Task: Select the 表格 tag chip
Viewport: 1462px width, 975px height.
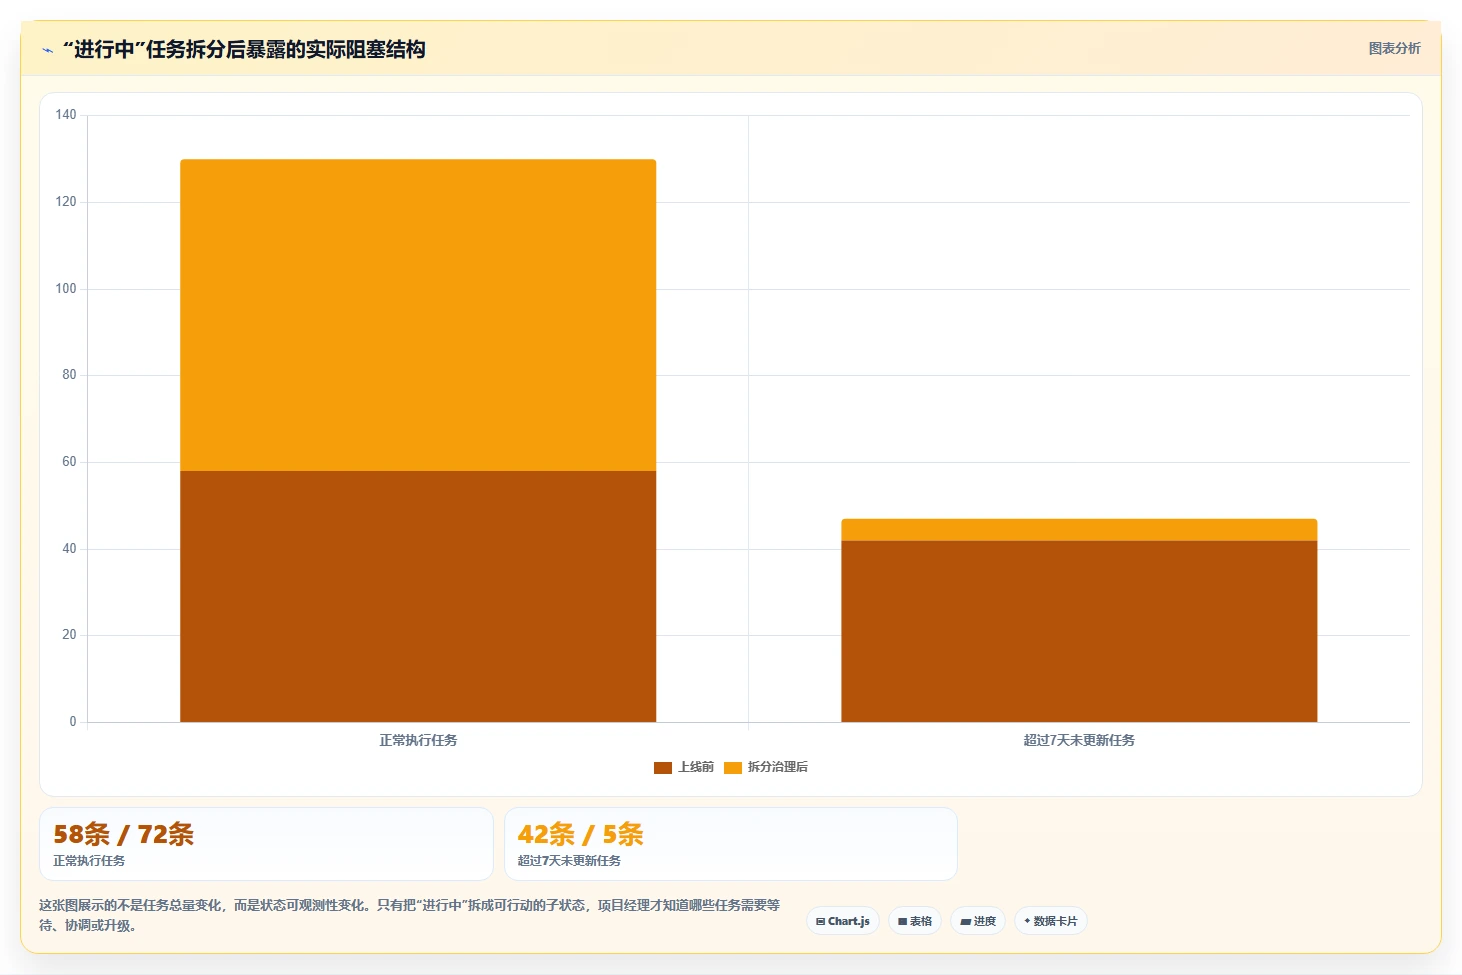Action: tap(915, 921)
